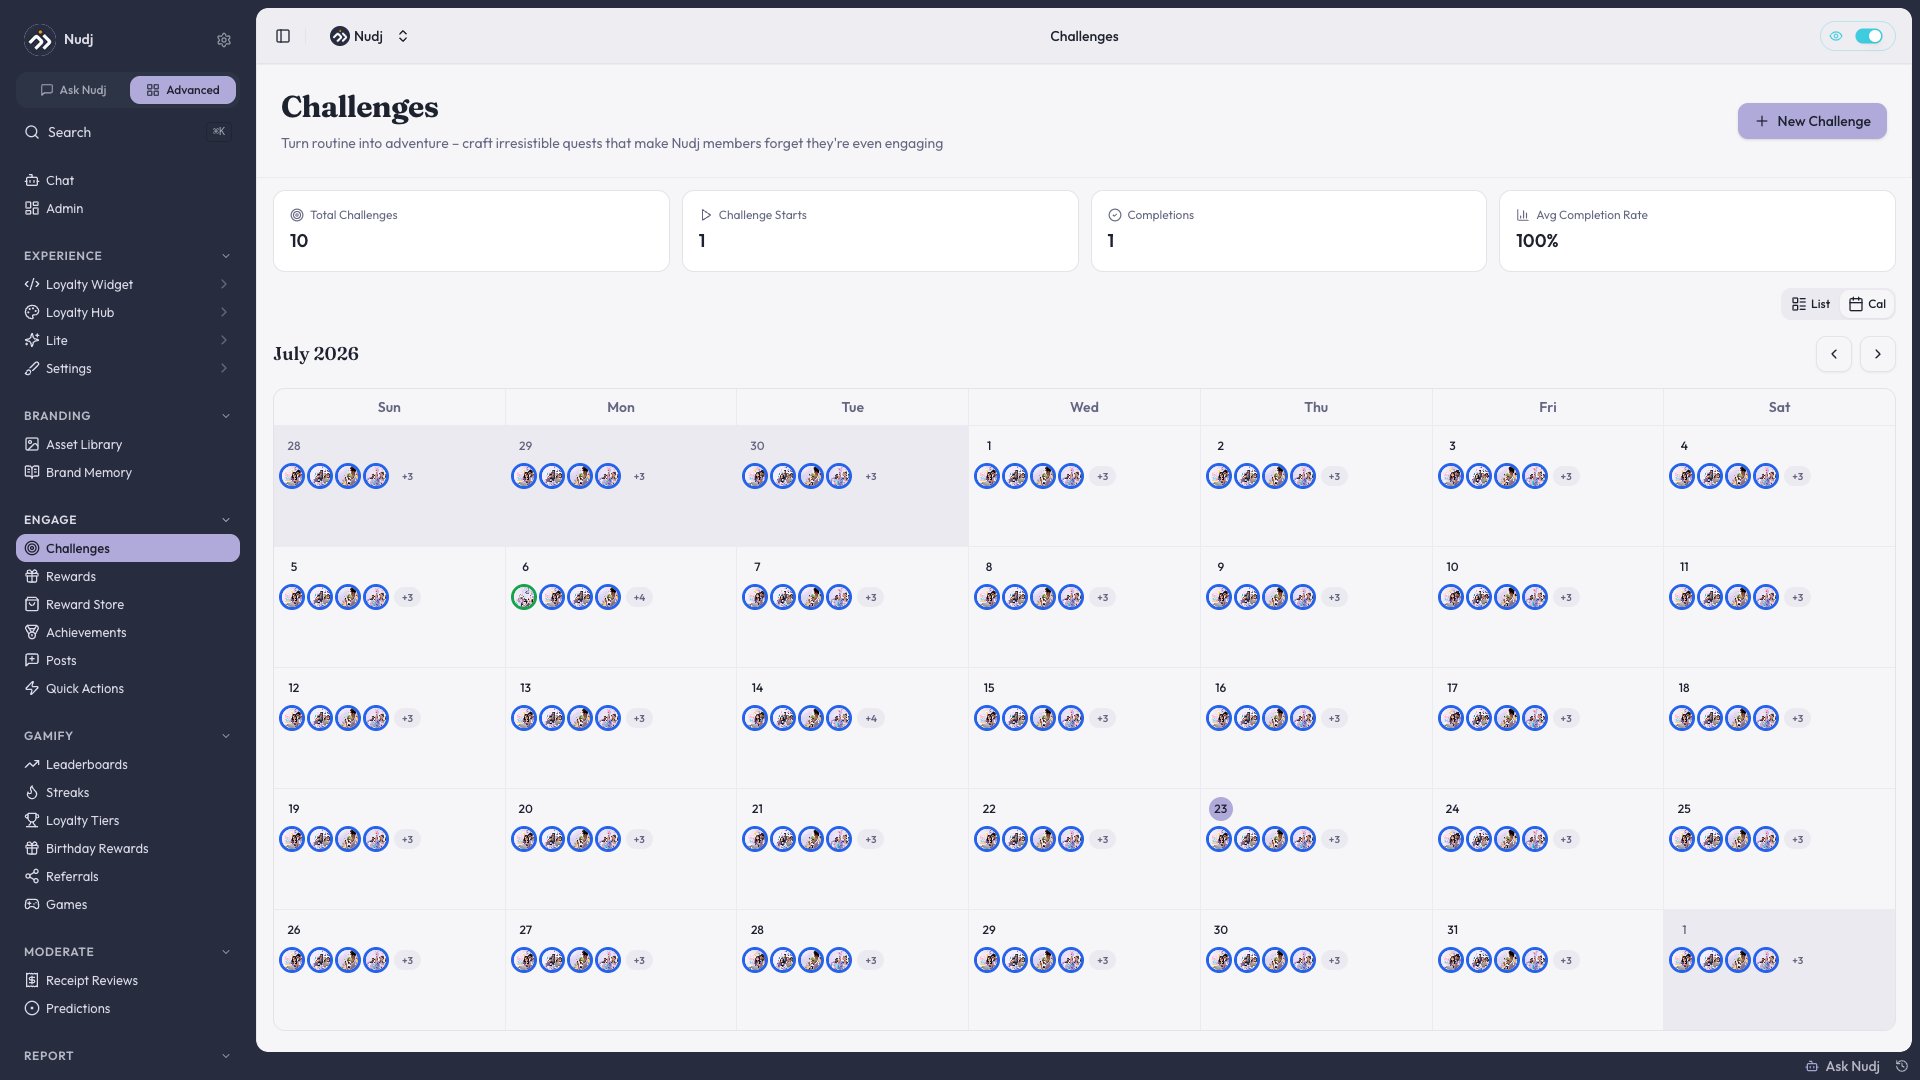Click the Total Challenges stat card

[471, 231]
